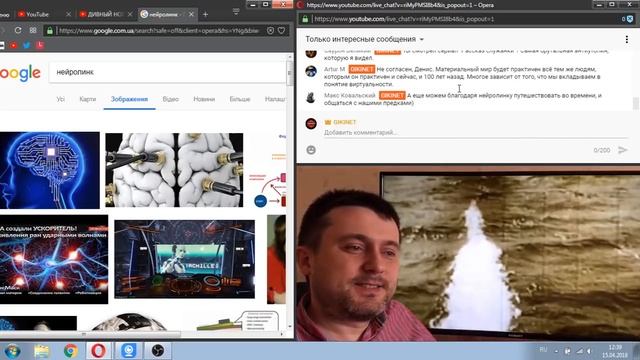Select the Зображення search tab
Screen dimensions: 640x360
click(129, 99)
